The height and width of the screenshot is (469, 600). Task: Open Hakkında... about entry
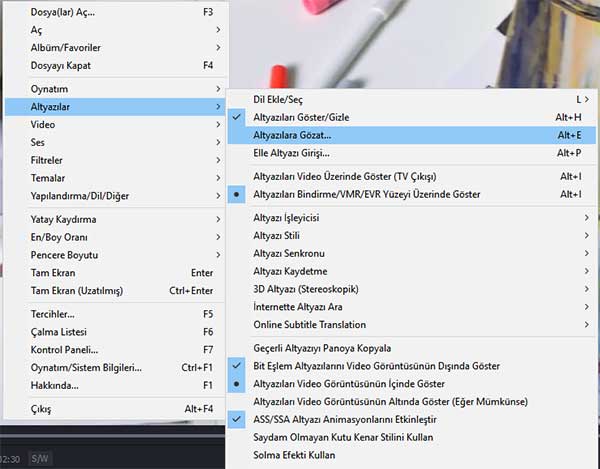(x=115, y=385)
